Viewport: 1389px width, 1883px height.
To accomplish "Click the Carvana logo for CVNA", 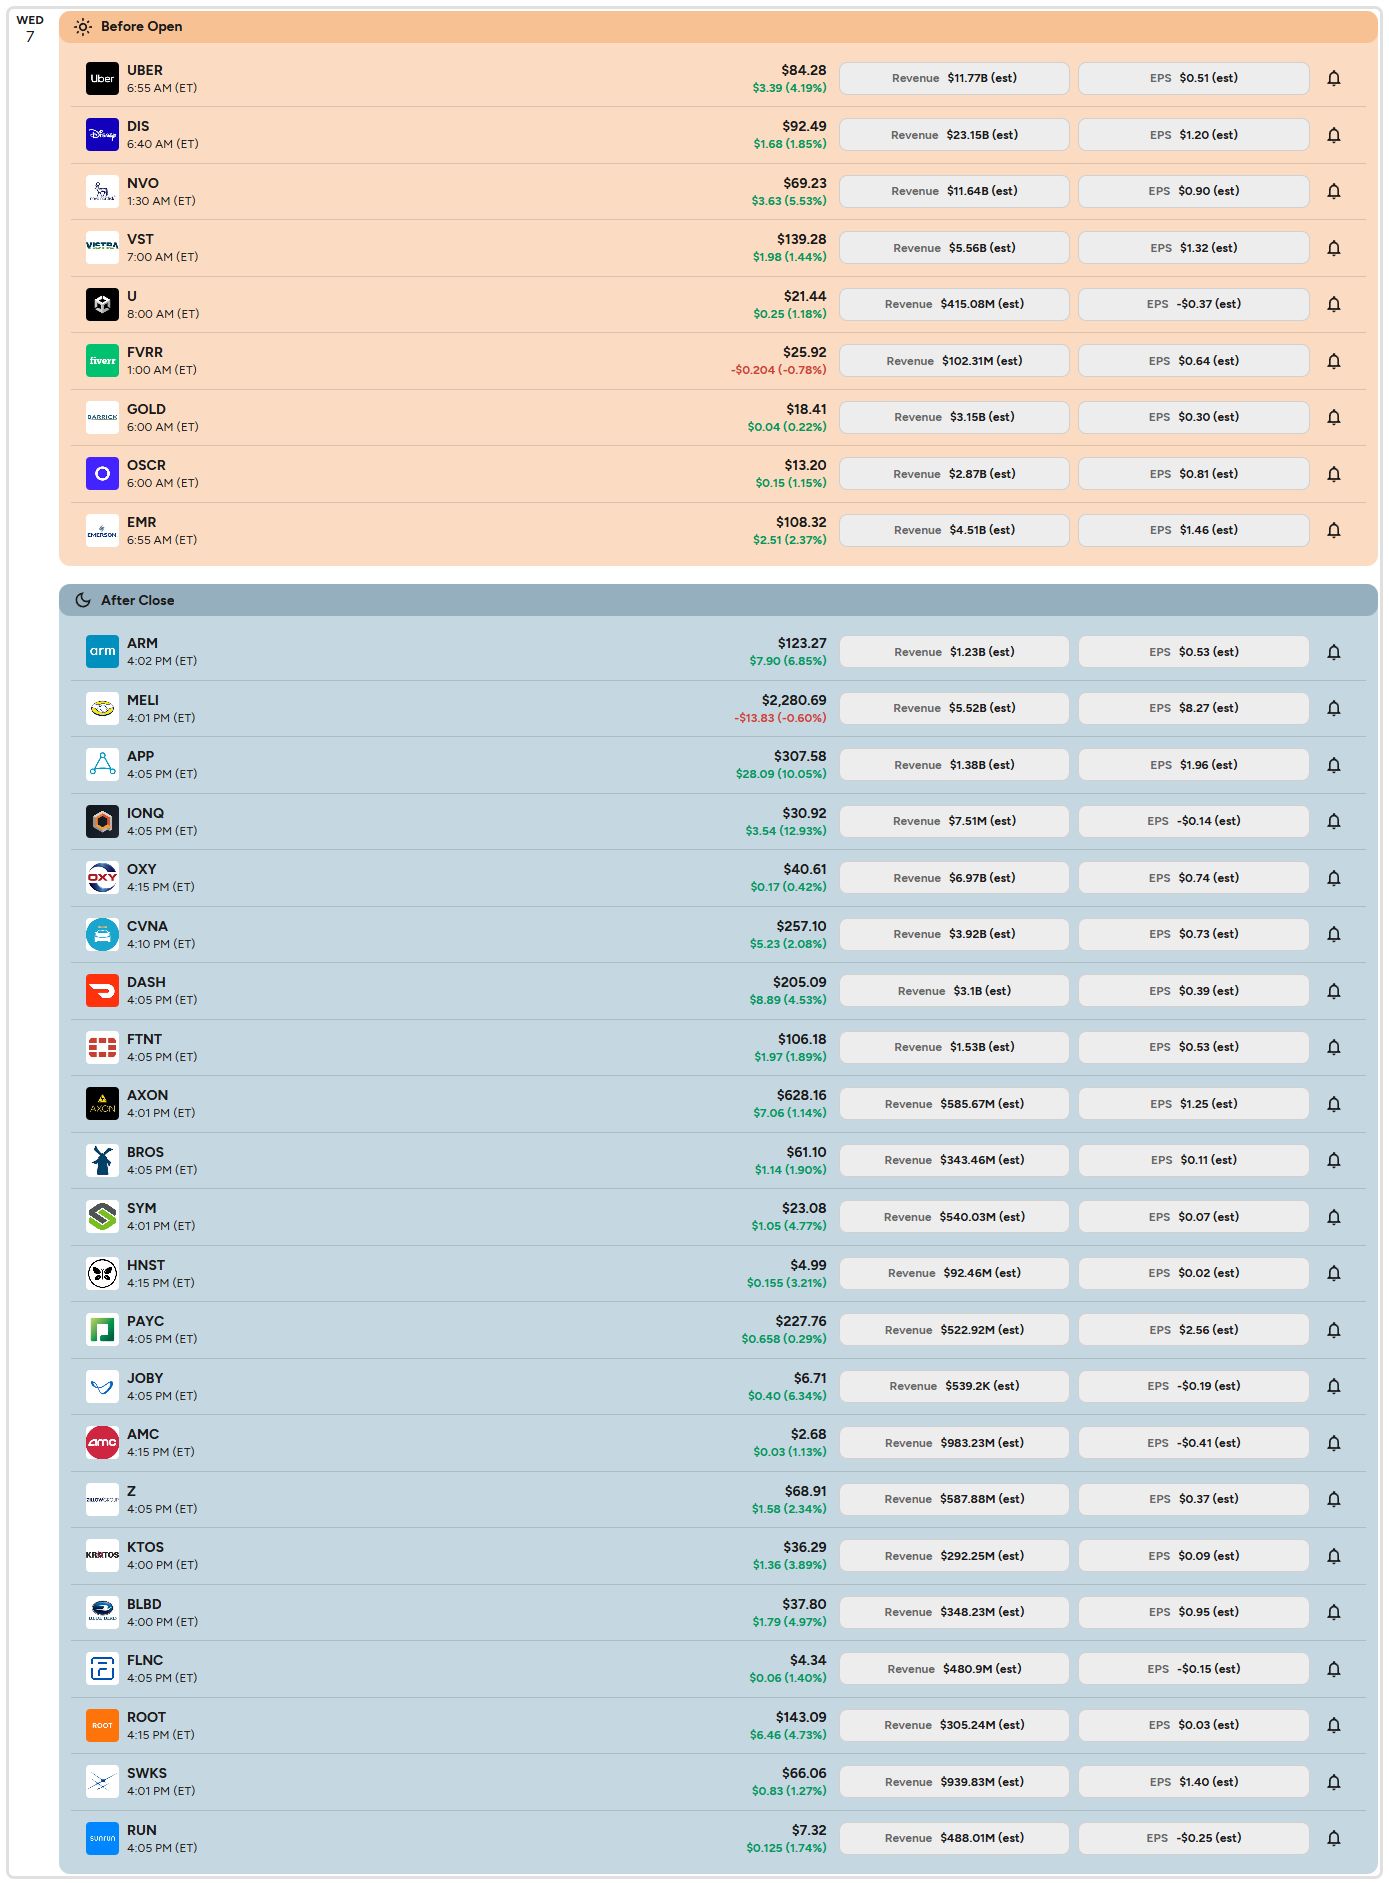I will pos(102,934).
